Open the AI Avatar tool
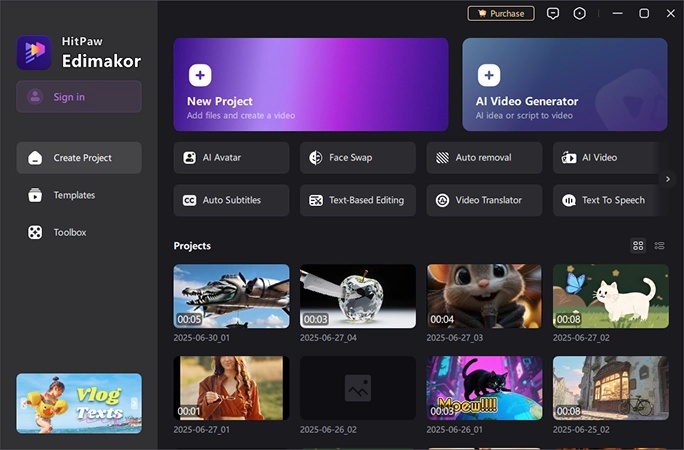Viewport: 684px width, 450px height. (x=231, y=157)
